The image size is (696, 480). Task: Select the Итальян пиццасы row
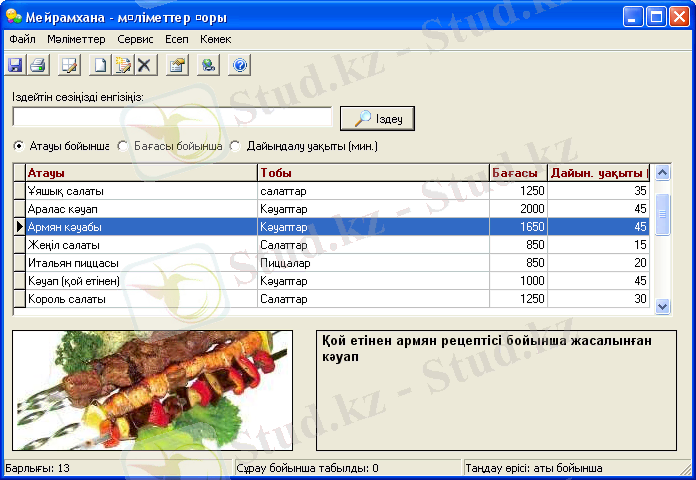click(331, 263)
